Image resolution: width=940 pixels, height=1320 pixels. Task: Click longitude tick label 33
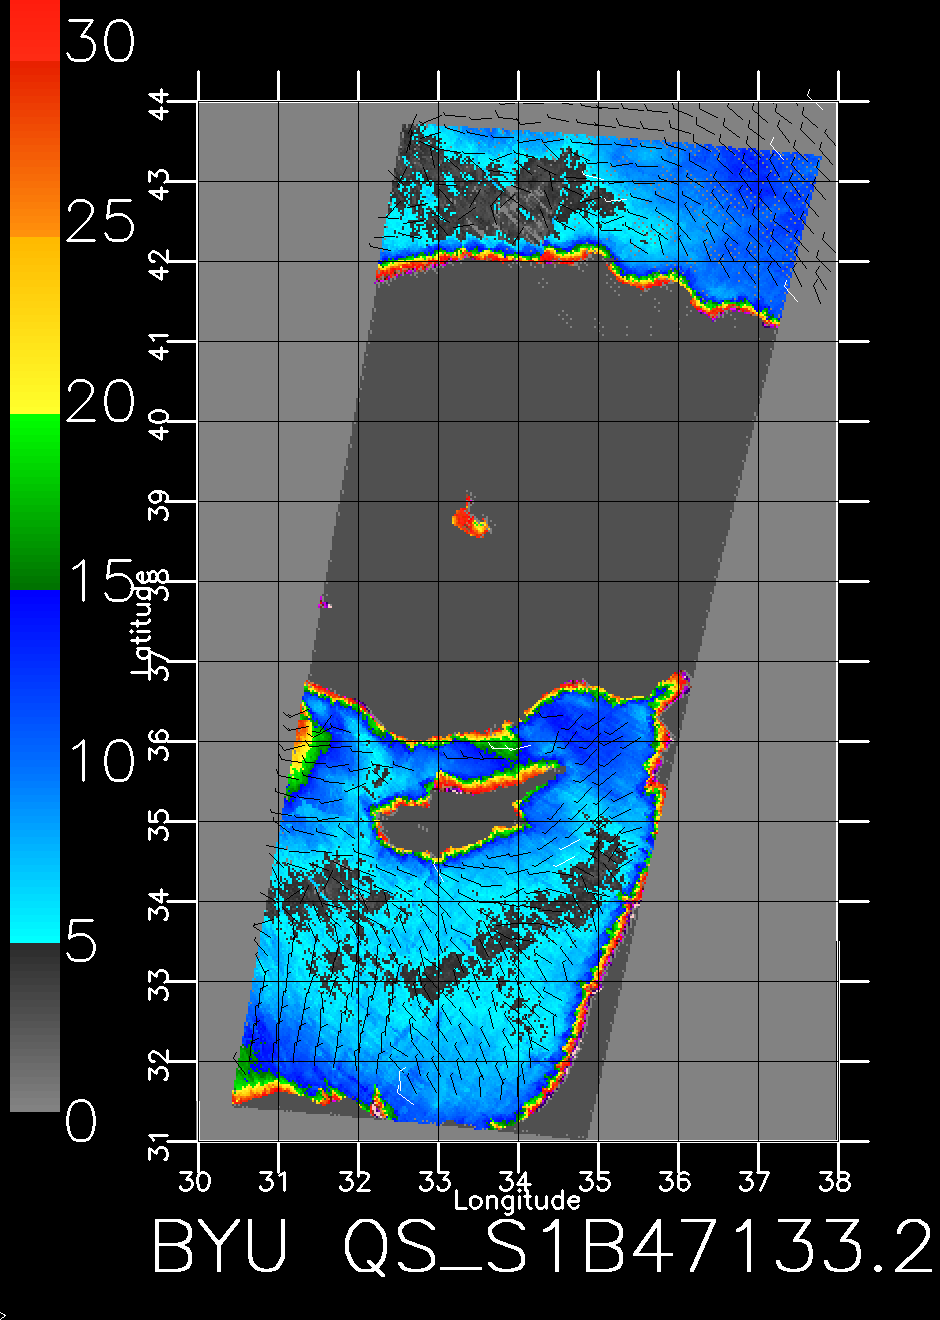coord(437,1181)
